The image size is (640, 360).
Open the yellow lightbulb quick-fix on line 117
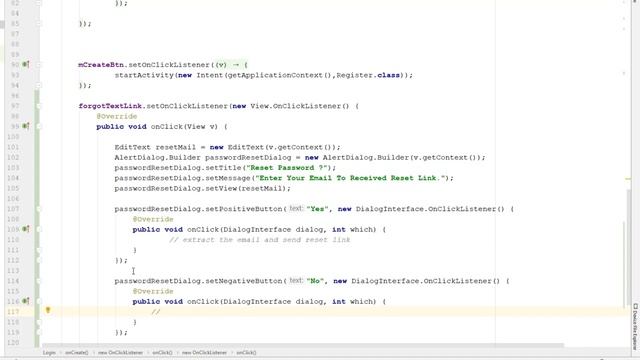tap(48, 311)
